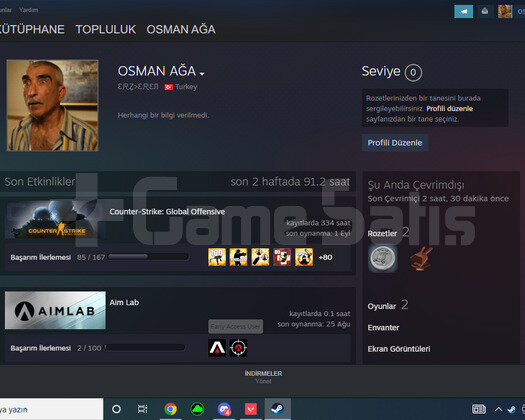525x420 pixels.
Task: Click the Counter-Strike: Global Offensive title
Action: pyautogui.click(x=167, y=212)
